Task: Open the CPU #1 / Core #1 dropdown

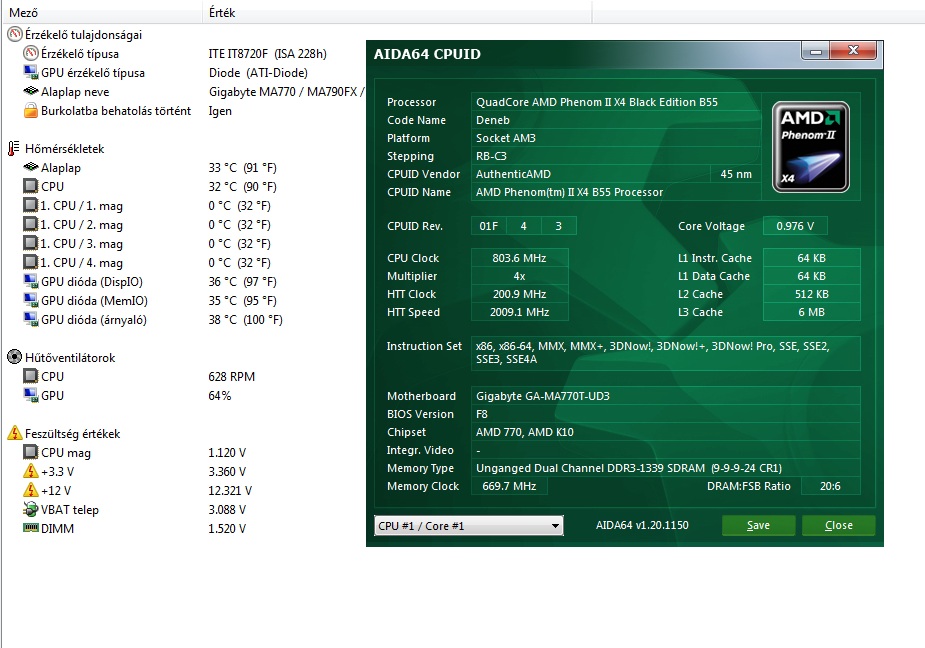Action: pyautogui.click(x=469, y=526)
